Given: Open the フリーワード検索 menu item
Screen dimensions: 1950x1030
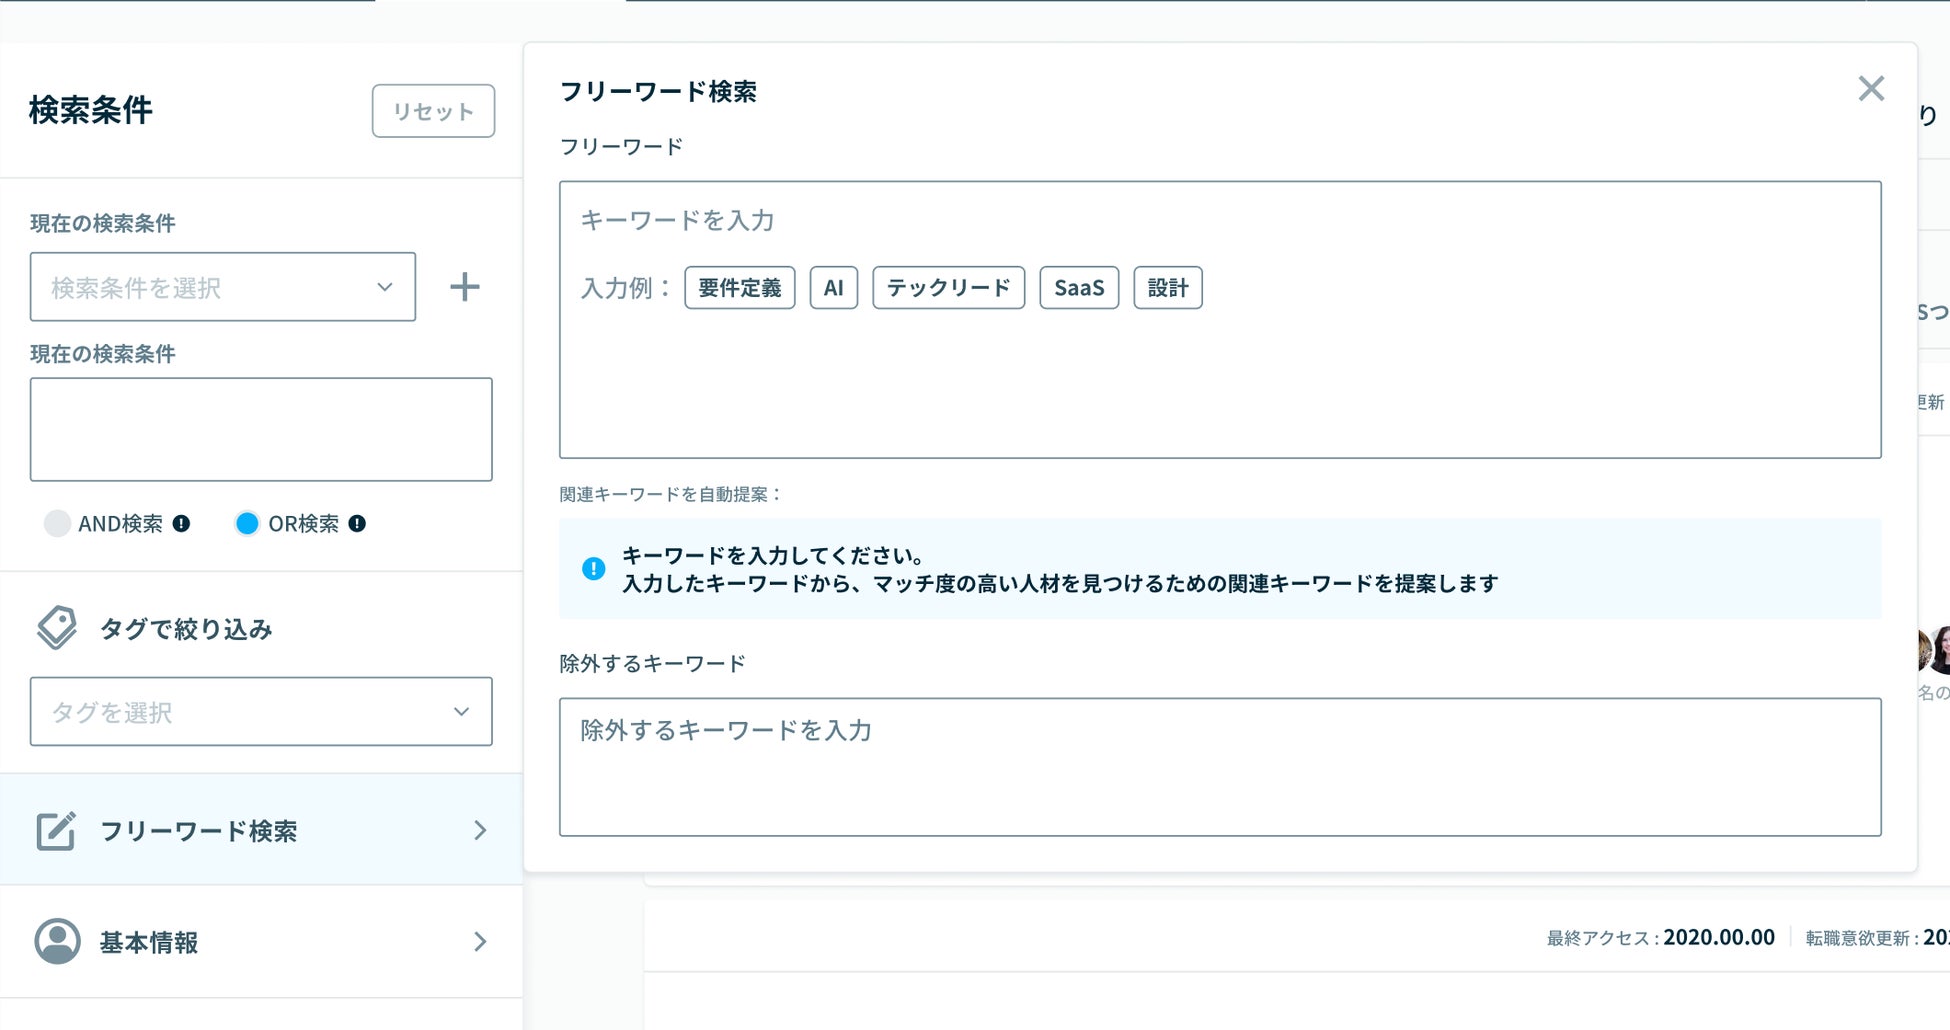Looking at the screenshot, I should [x=260, y=830].
